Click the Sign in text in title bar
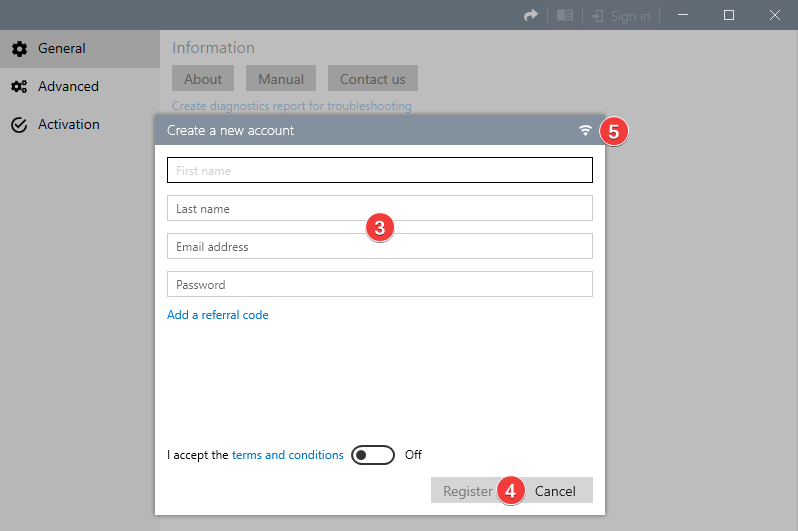The image size is (798, 531). pyautogui.click(x=631, y=16)
